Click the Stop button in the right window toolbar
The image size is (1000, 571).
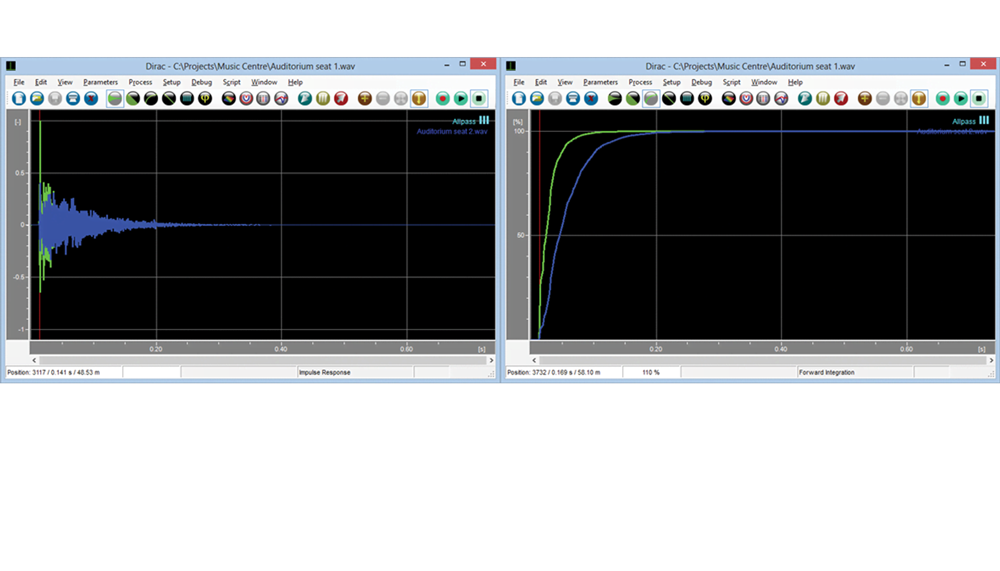(x=979, y=99)
